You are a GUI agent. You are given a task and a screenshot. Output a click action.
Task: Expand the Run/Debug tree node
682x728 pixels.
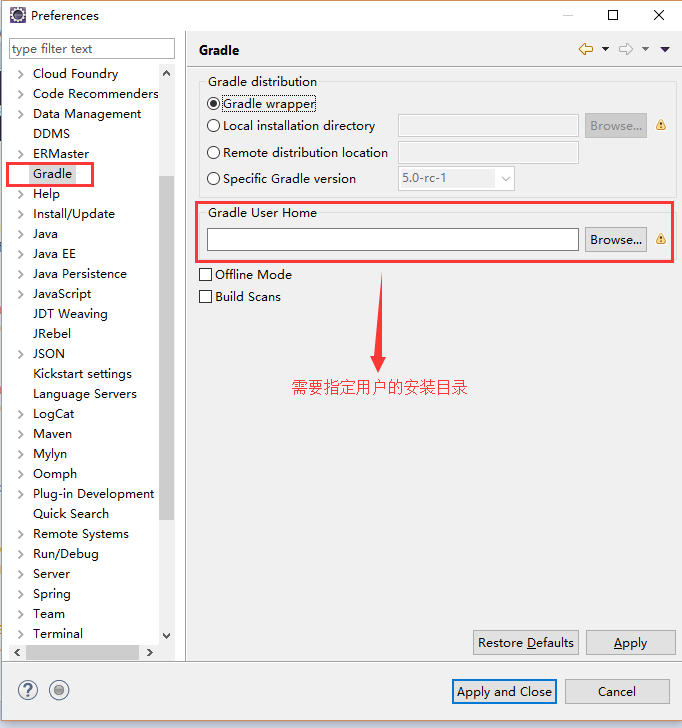point(20,554)
